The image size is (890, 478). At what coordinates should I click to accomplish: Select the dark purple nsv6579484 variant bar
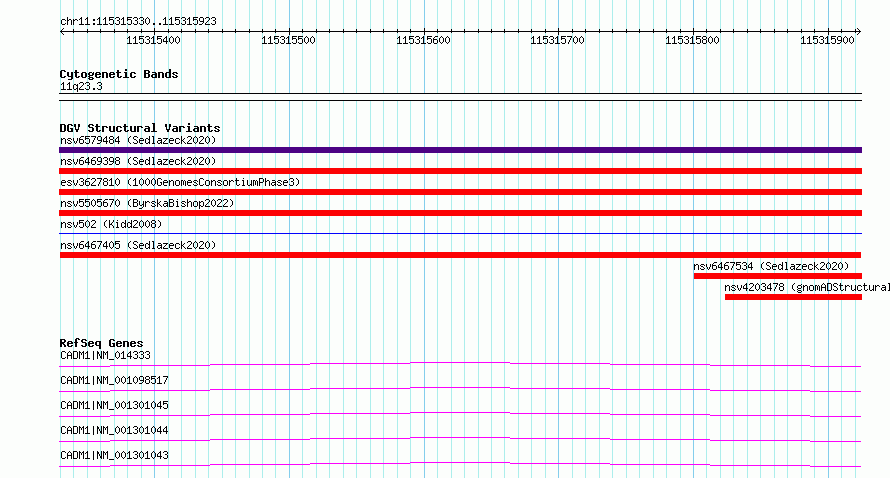point(460,150)
